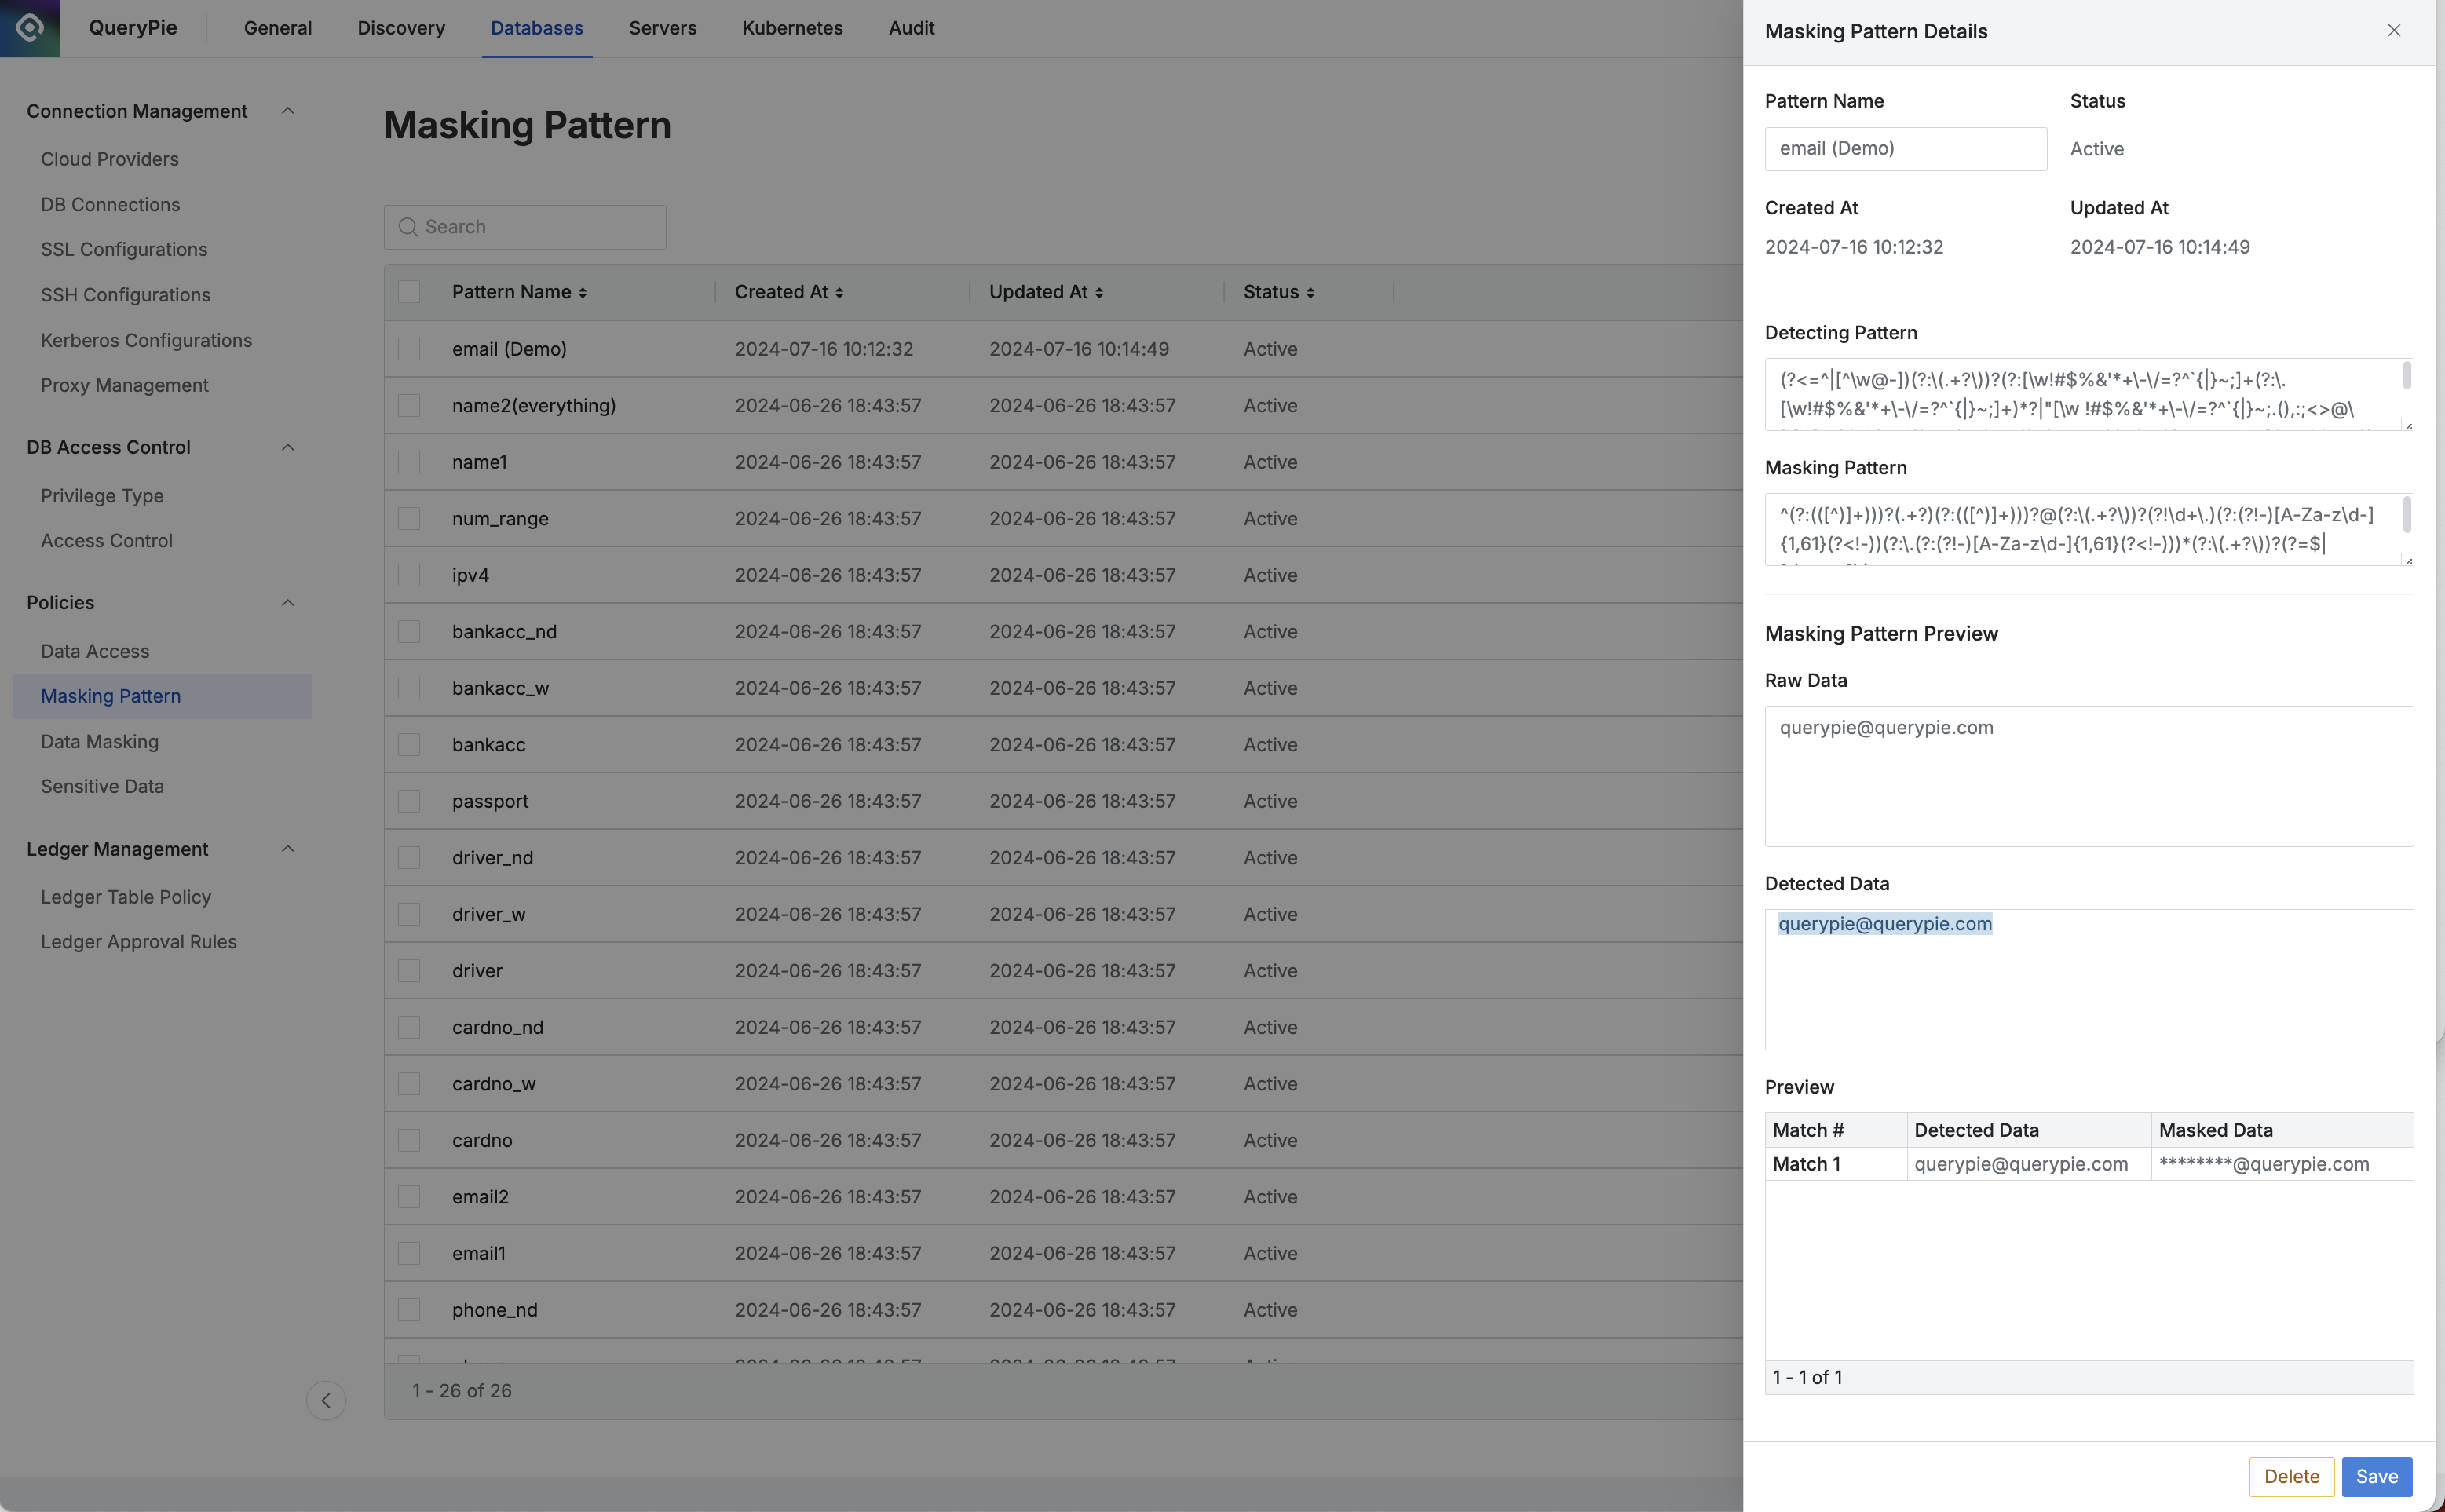Click the search magnifier icon
Screen dimensions: 2445x1512
click(x=407, y=227)
